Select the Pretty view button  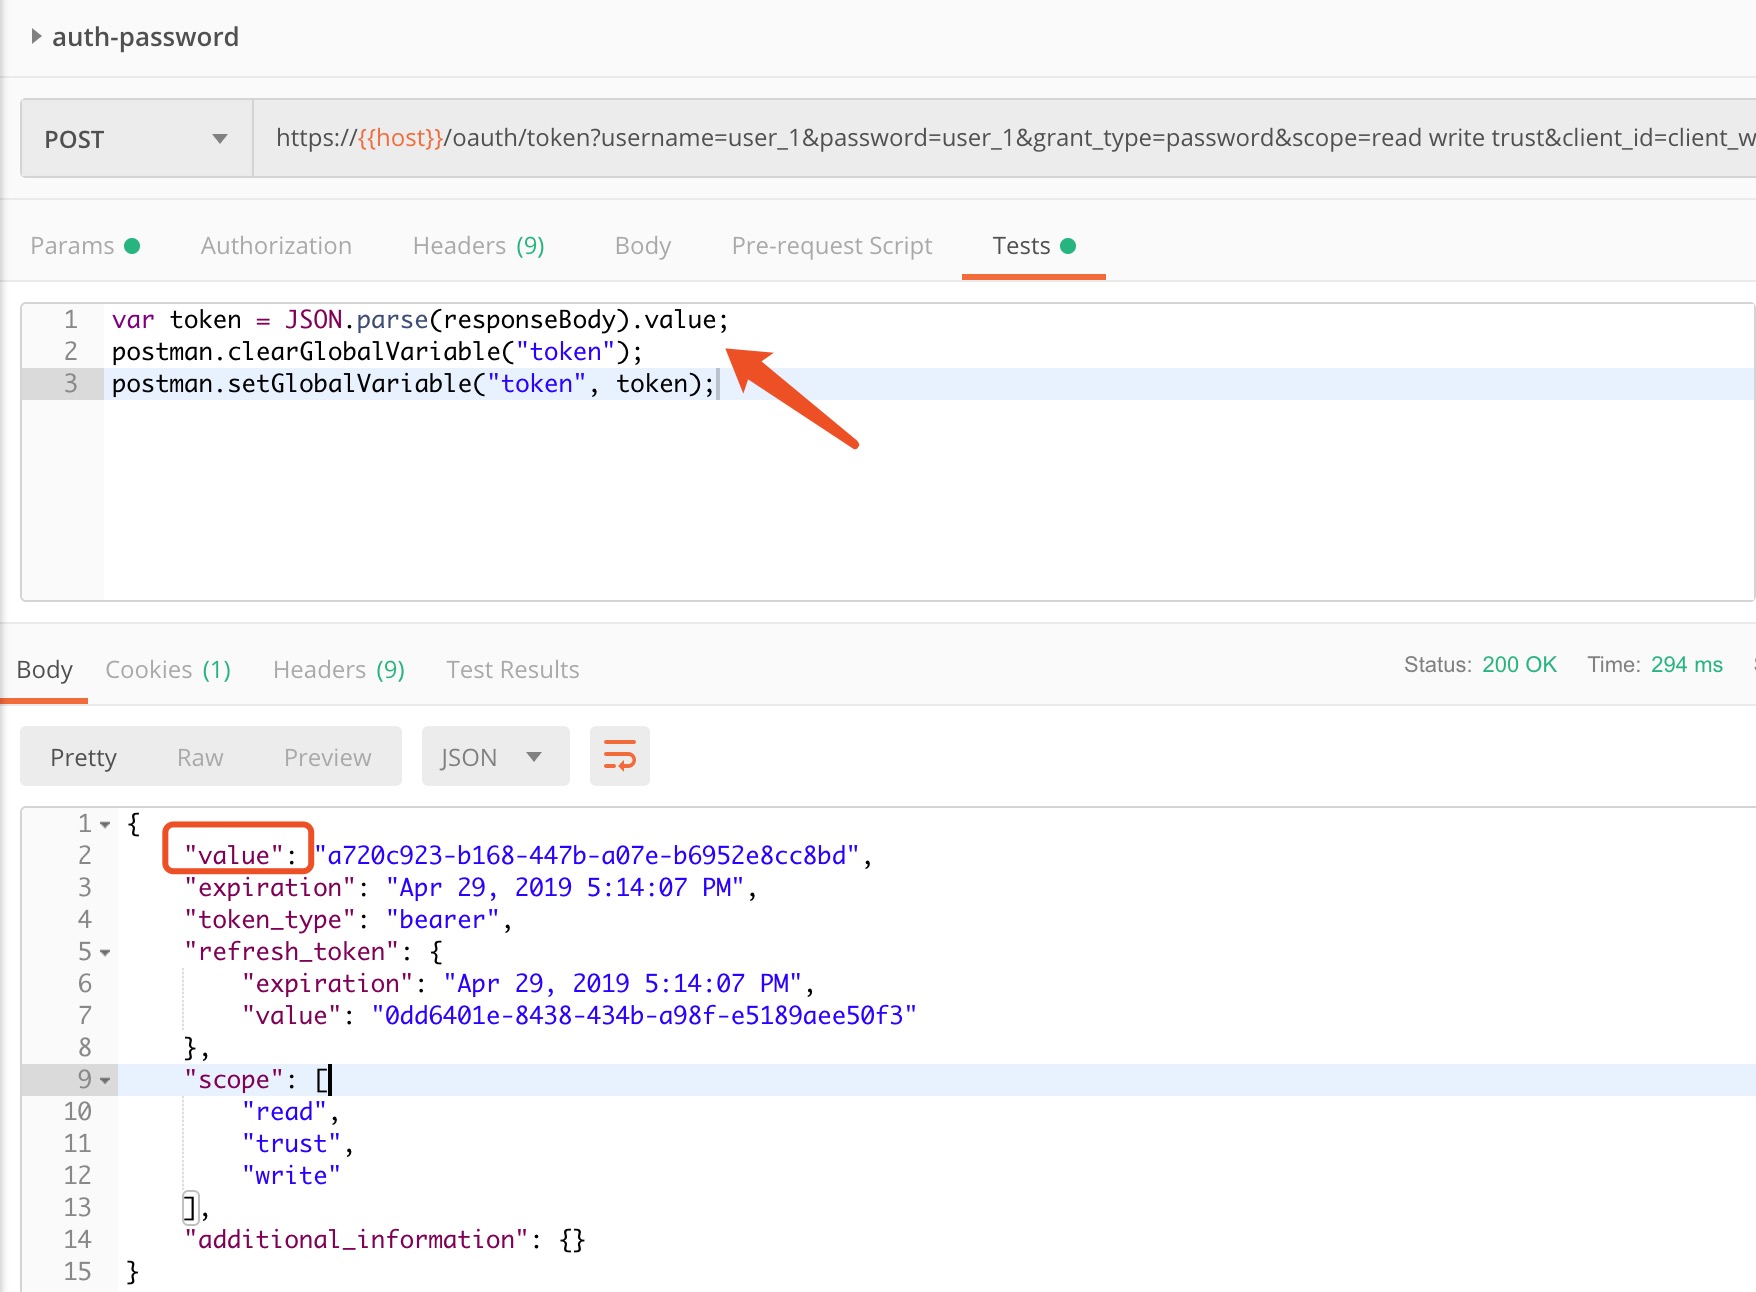[x=84, y=757]
